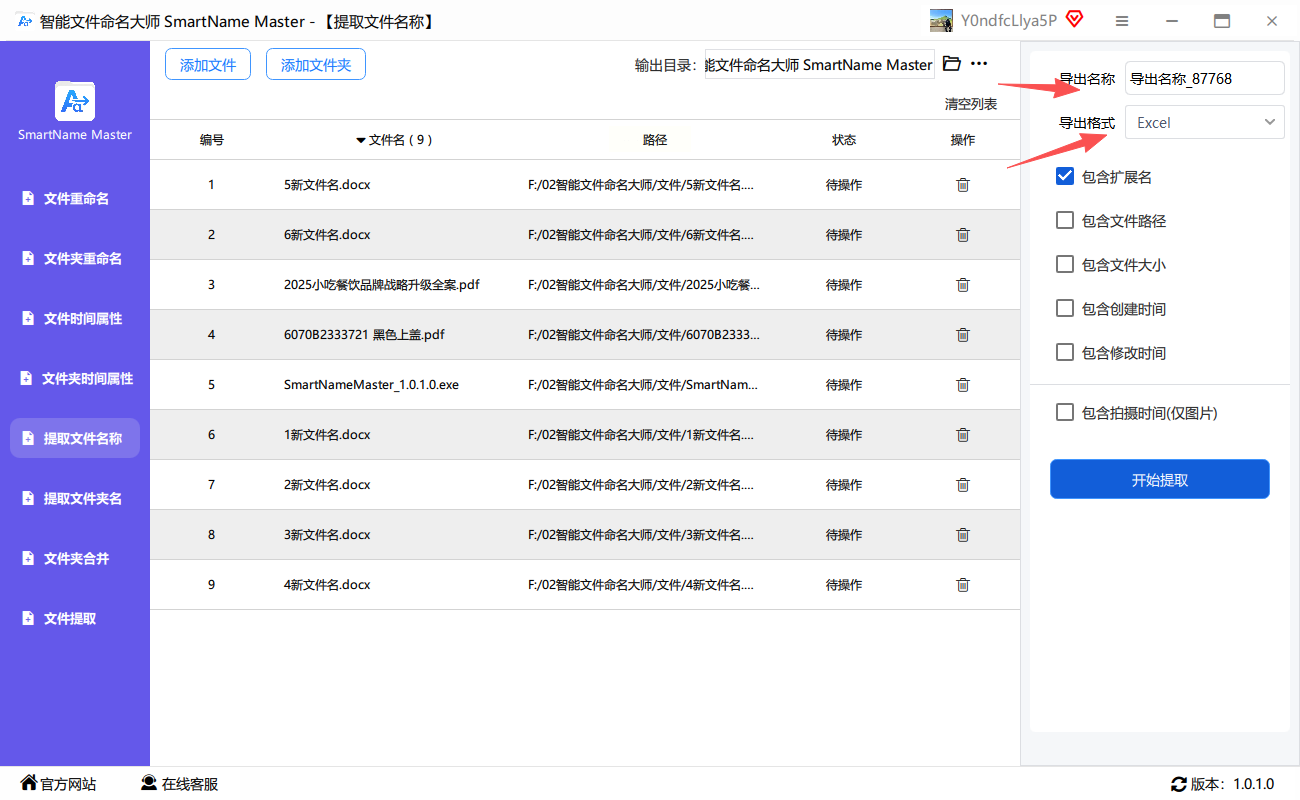
Task: Click the user avatar picture
Action: [941, 21]
